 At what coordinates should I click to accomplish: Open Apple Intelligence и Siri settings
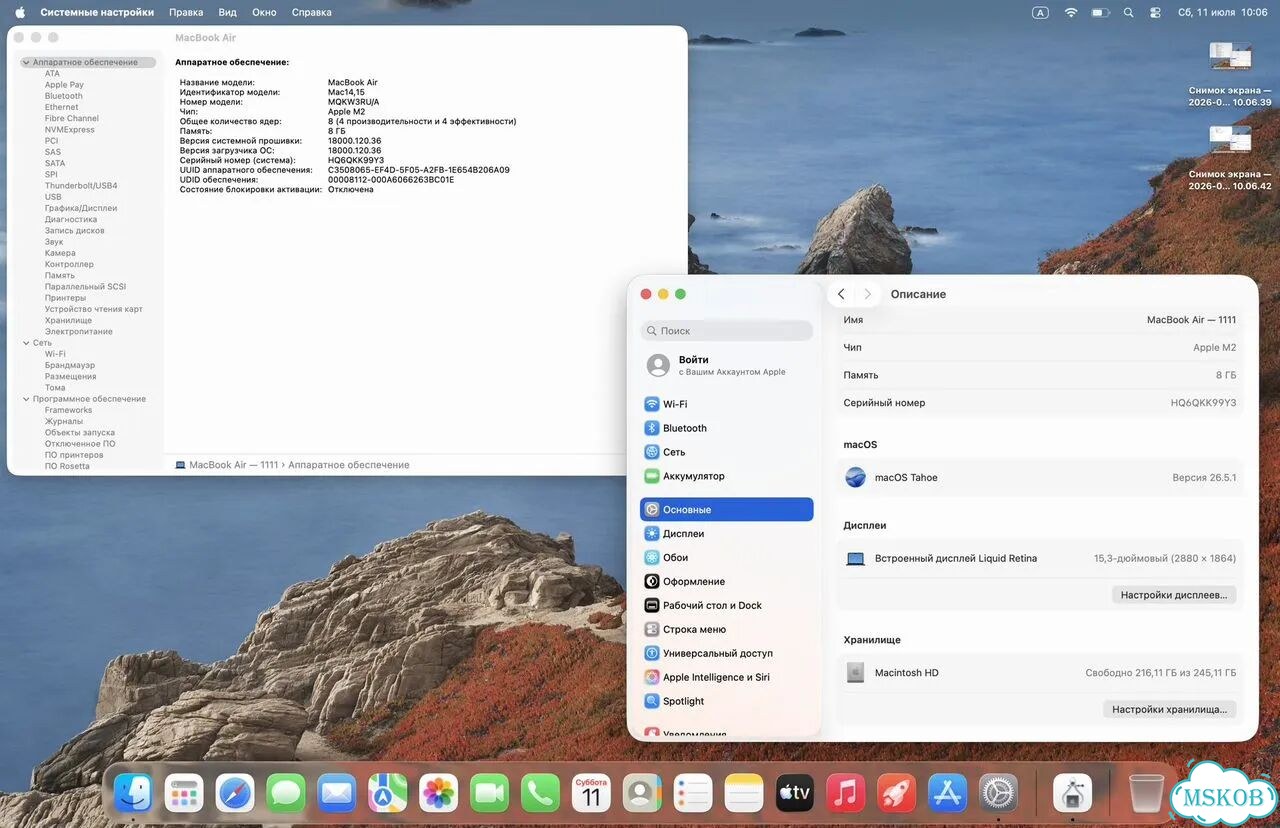[x=727, y=677]
